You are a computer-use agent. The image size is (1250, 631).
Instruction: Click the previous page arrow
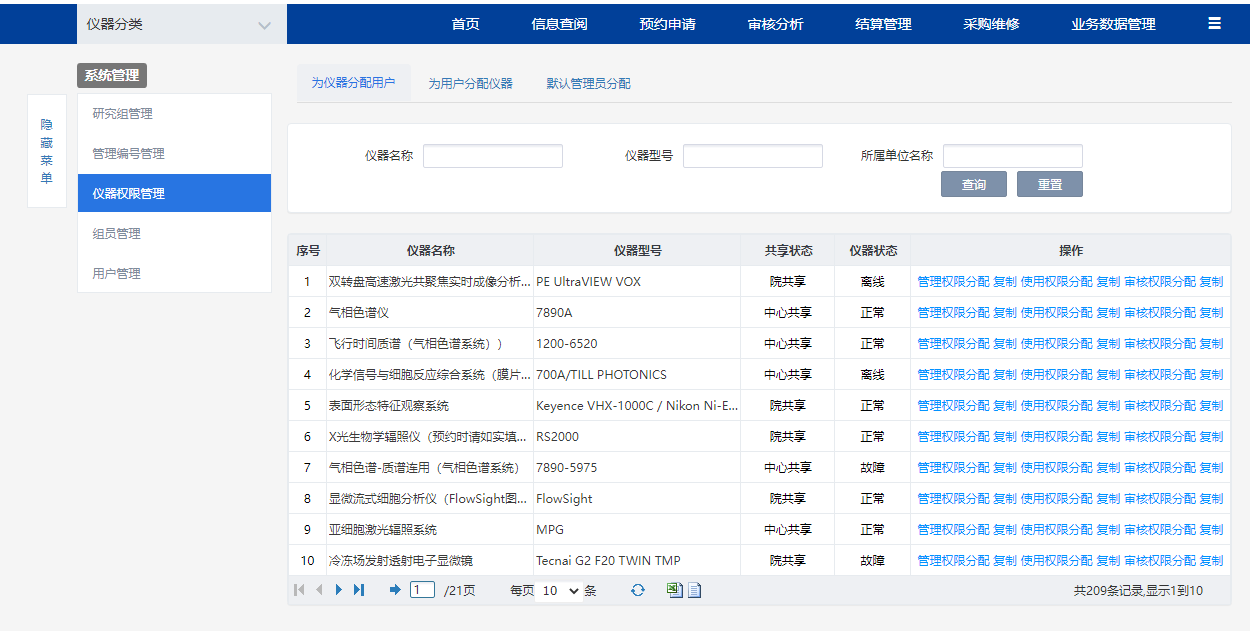coord(319,590)
